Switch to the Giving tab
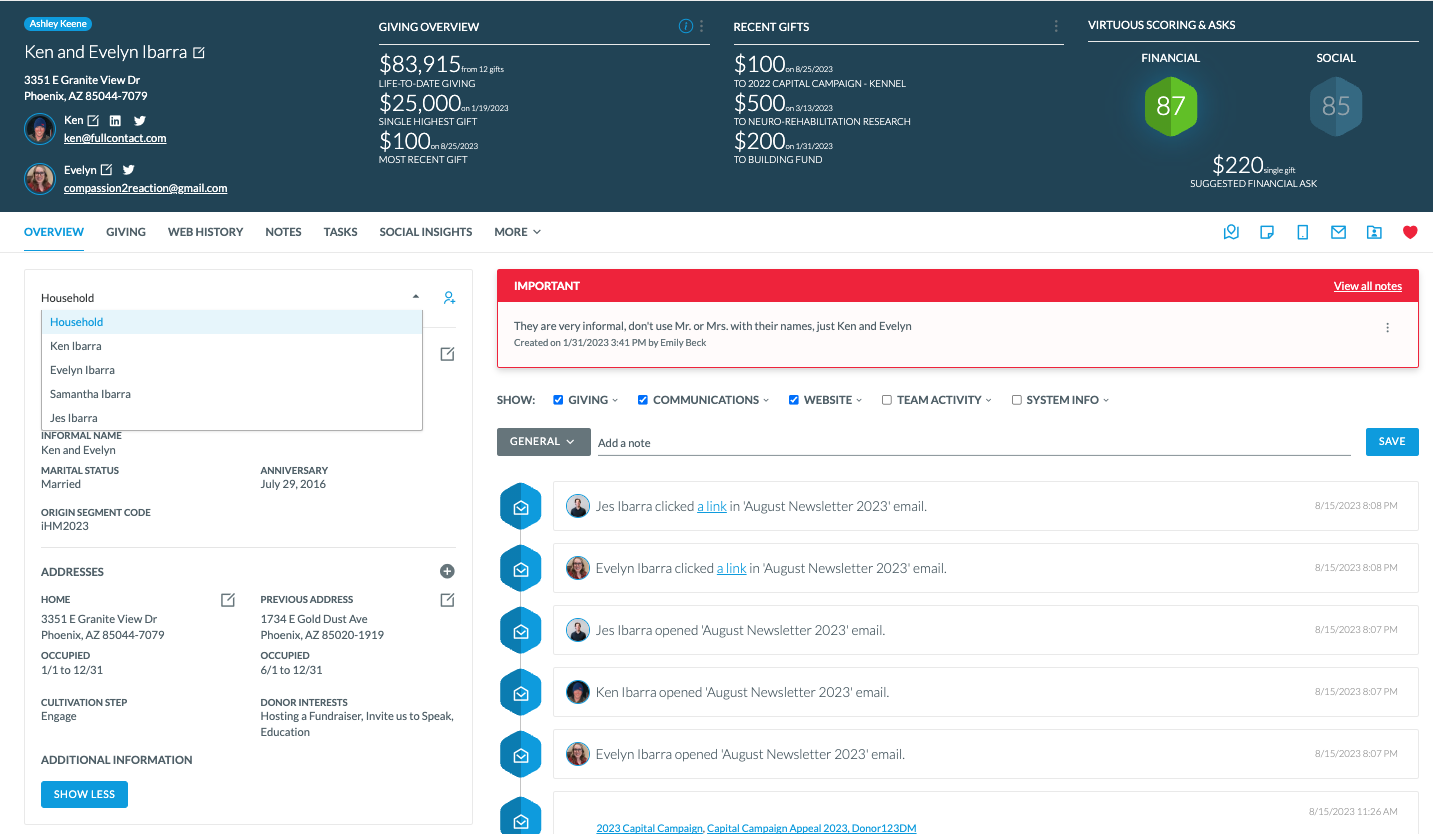The image size is (1433, 834). (126, 232)
